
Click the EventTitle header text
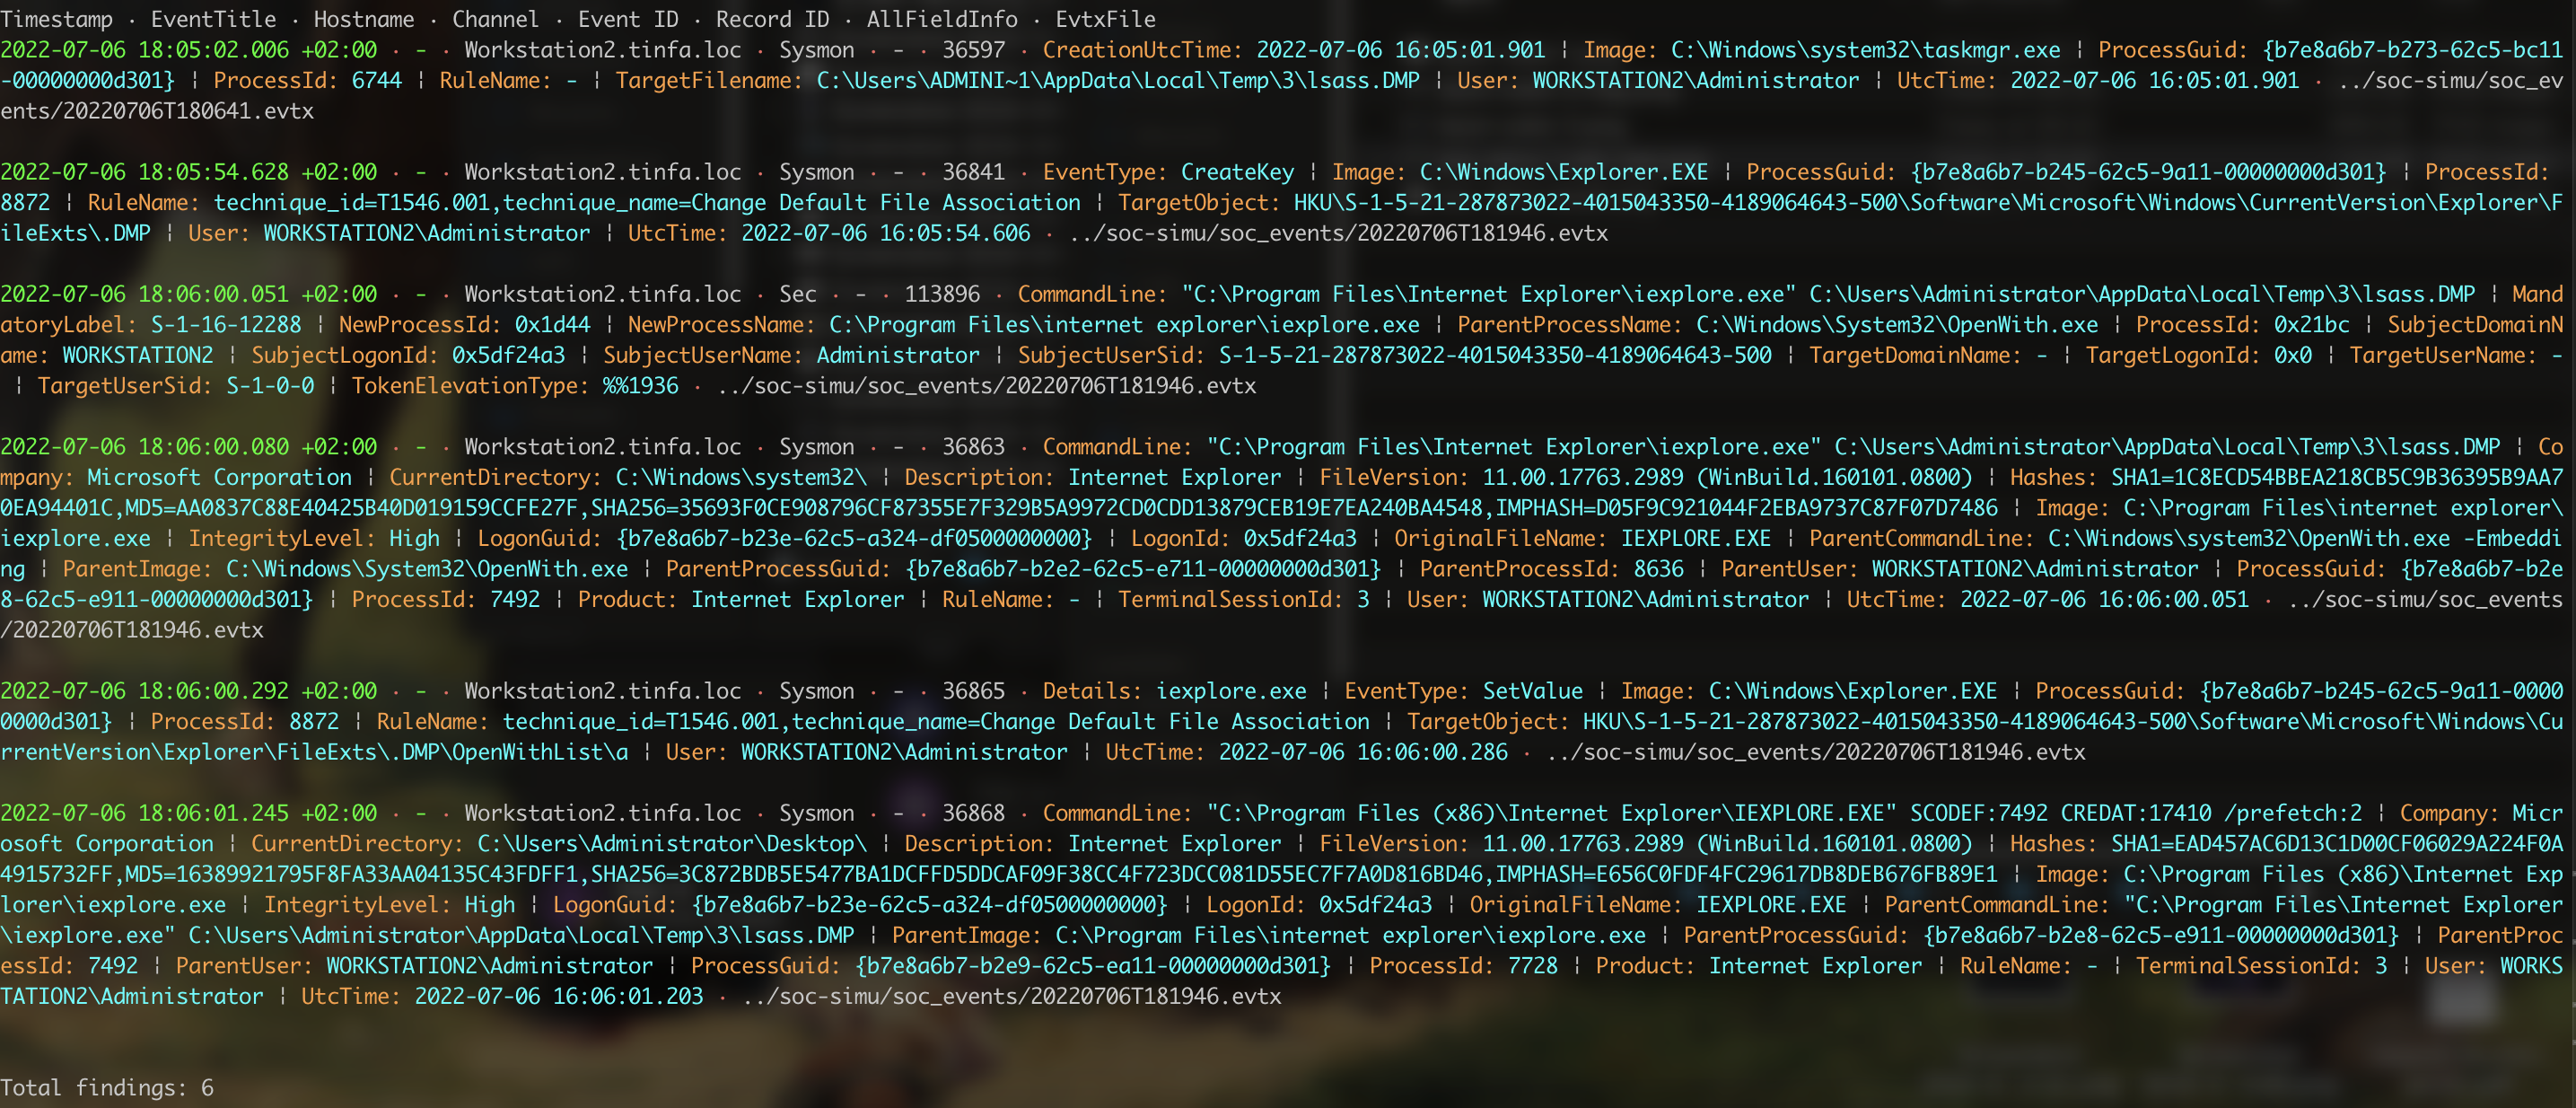[213, 19]
